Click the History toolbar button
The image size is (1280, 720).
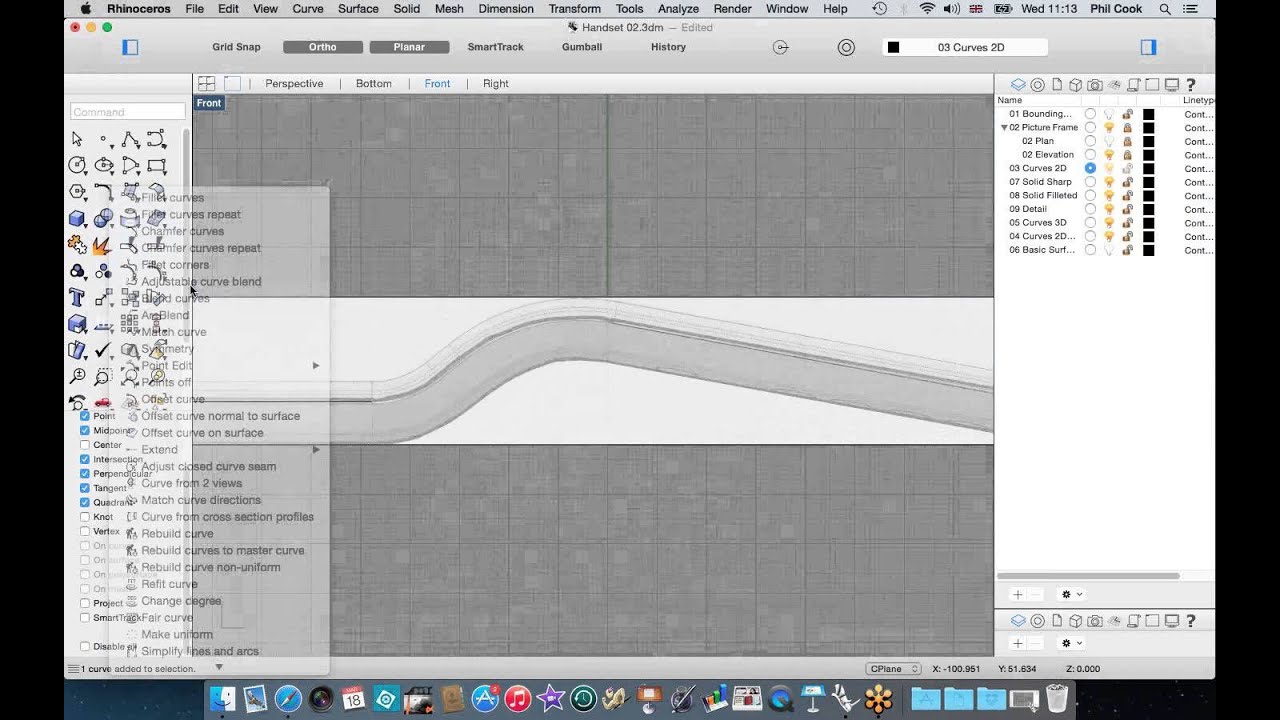coord(668,47)
